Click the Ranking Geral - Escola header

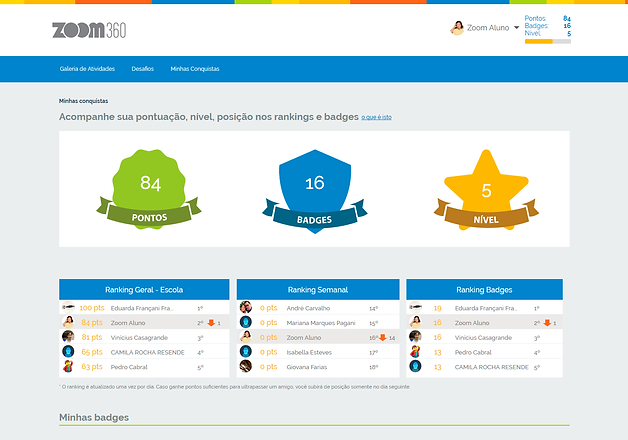[x=144, y=289]
